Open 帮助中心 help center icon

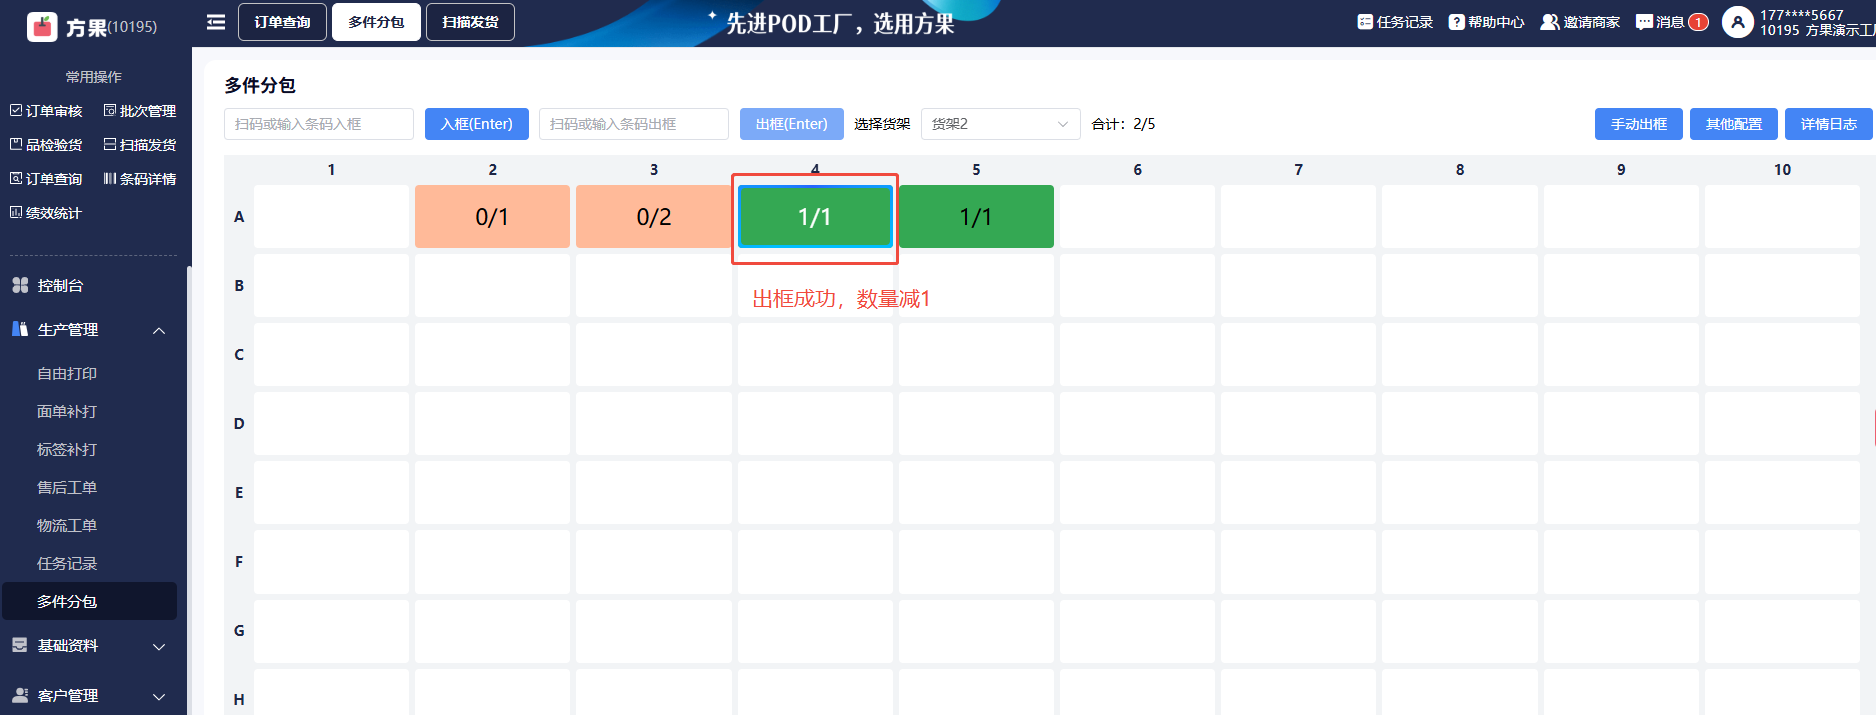[x=1457, y=22]
